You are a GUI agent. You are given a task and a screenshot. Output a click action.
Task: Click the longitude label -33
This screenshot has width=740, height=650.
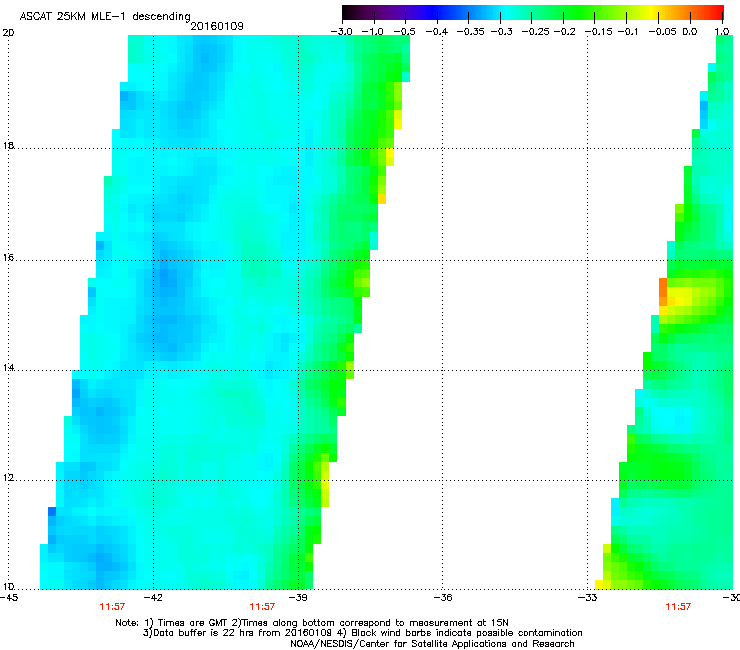pos(588,598)
